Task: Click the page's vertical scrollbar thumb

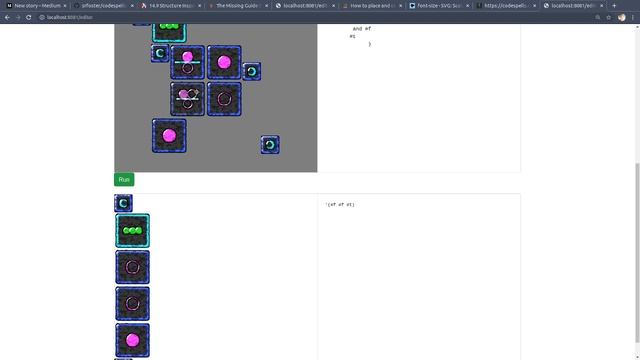Action: 637,252
